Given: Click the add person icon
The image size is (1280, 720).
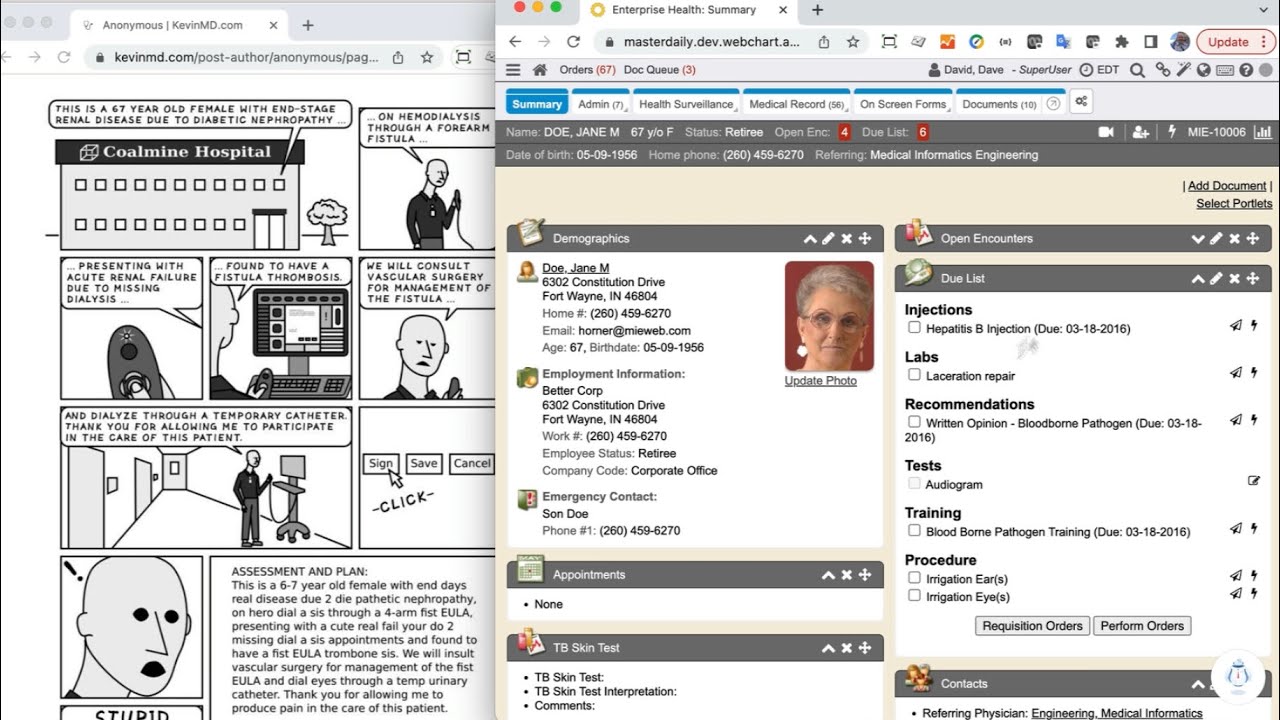Looking at the screenshot, I should pos(1140,132).
